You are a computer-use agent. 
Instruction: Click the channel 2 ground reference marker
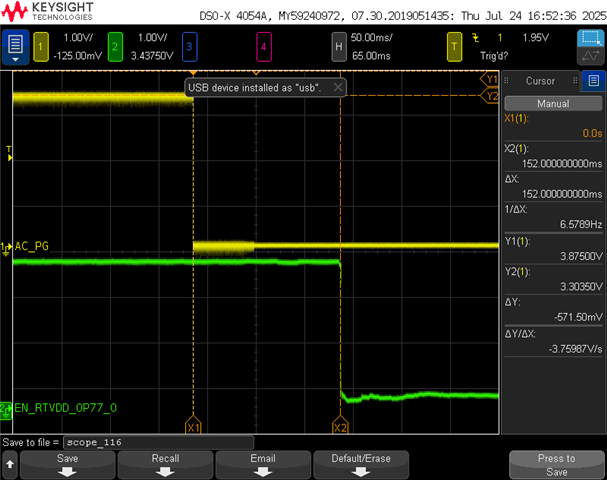6,411
